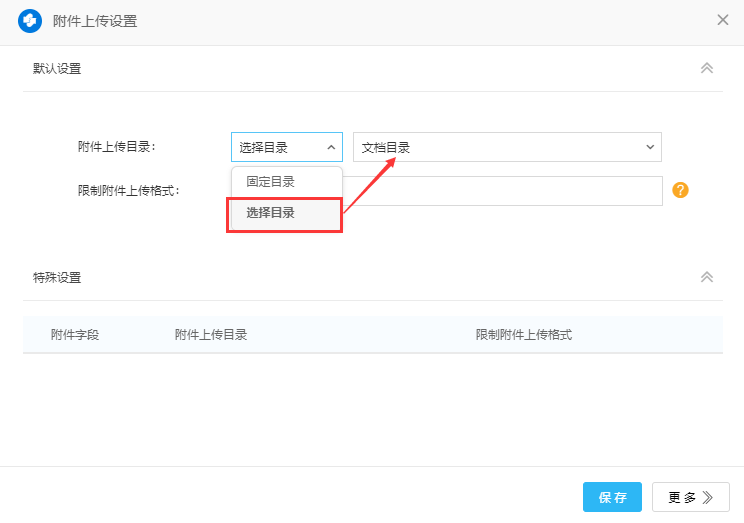Open the 更多 options button
744x523 pixels.
click(691, 497)
